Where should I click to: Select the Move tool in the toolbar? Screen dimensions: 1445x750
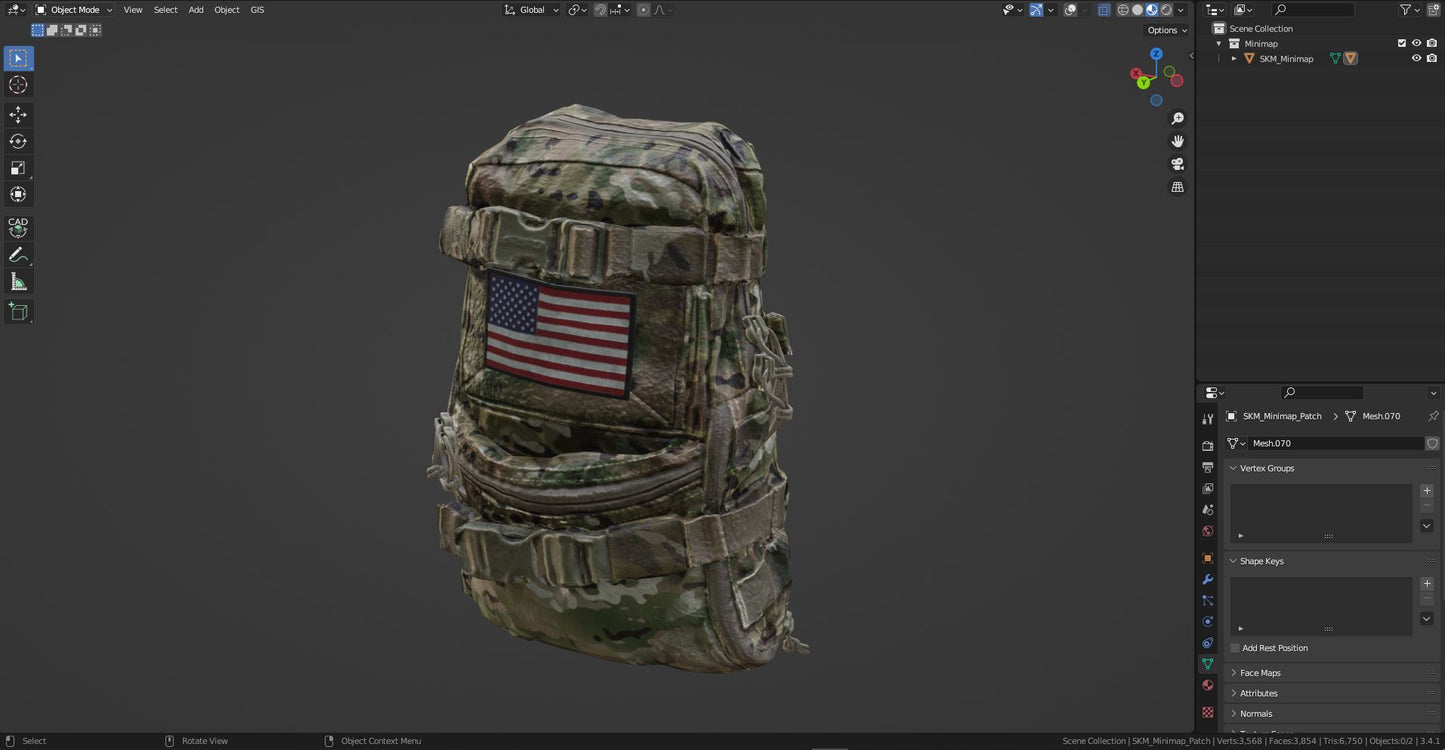[x=18, y=115]
